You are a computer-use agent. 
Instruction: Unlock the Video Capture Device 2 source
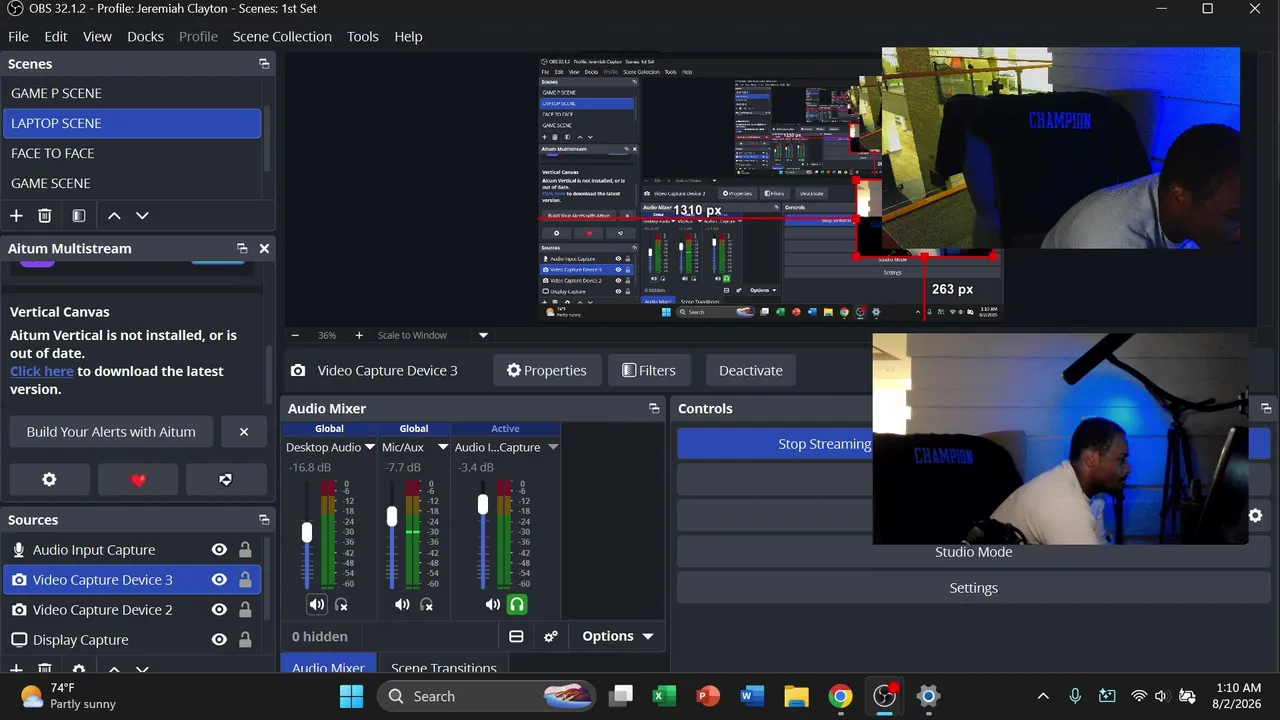point(245,610)
